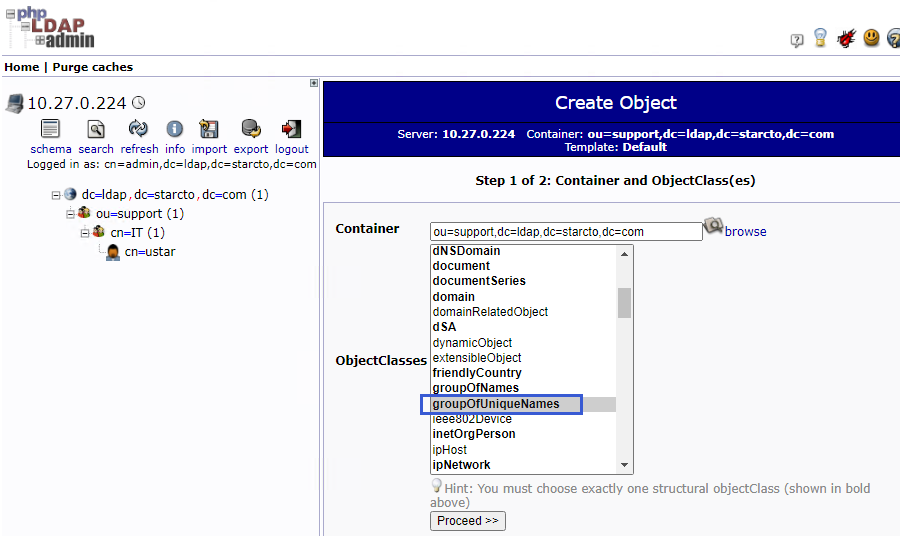Click the info text link

(175, 149)
